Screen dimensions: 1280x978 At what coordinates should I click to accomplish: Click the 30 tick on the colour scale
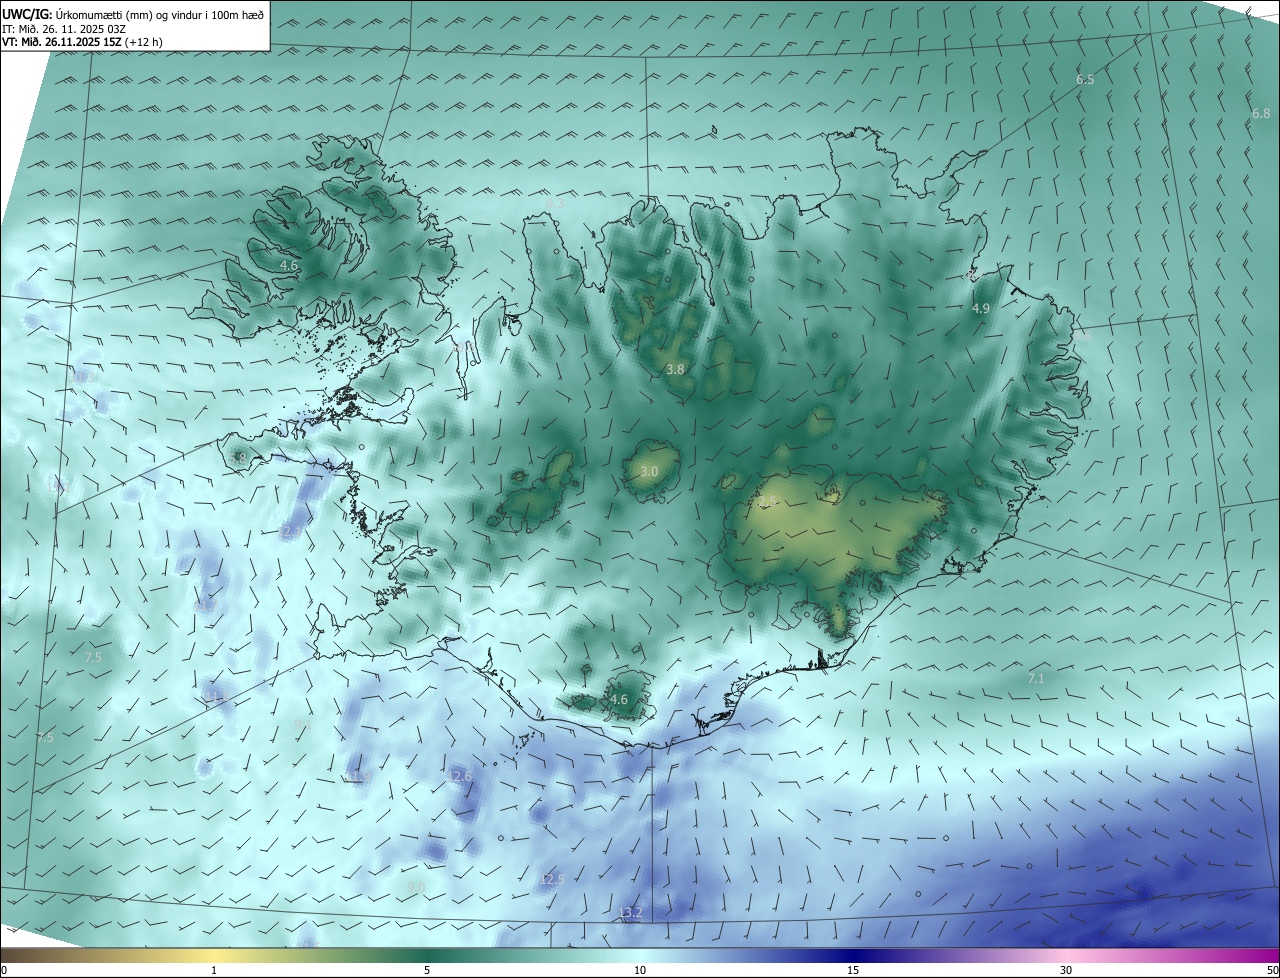click(x=1066, y=970)
